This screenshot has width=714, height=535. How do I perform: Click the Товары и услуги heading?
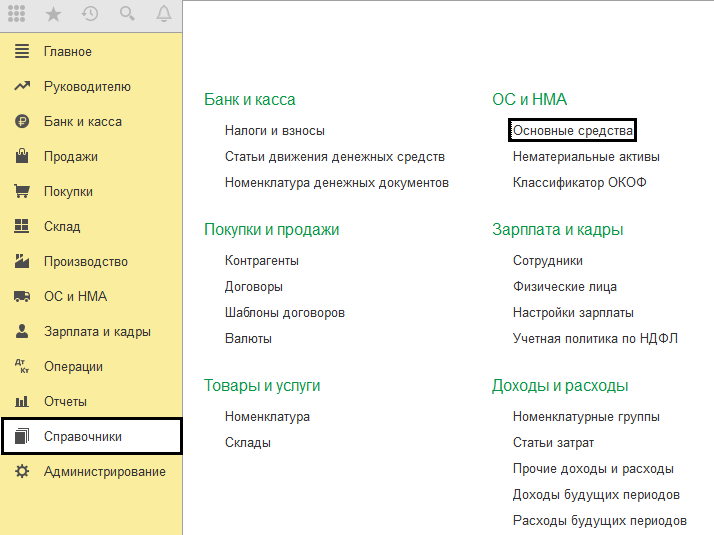pyautogui.click(x=262, y=386)
